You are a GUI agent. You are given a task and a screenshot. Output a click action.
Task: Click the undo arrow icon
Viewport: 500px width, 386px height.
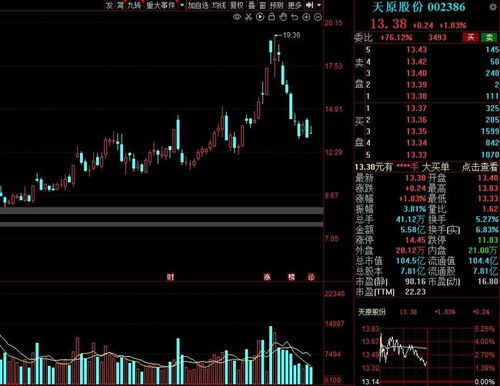294,17
